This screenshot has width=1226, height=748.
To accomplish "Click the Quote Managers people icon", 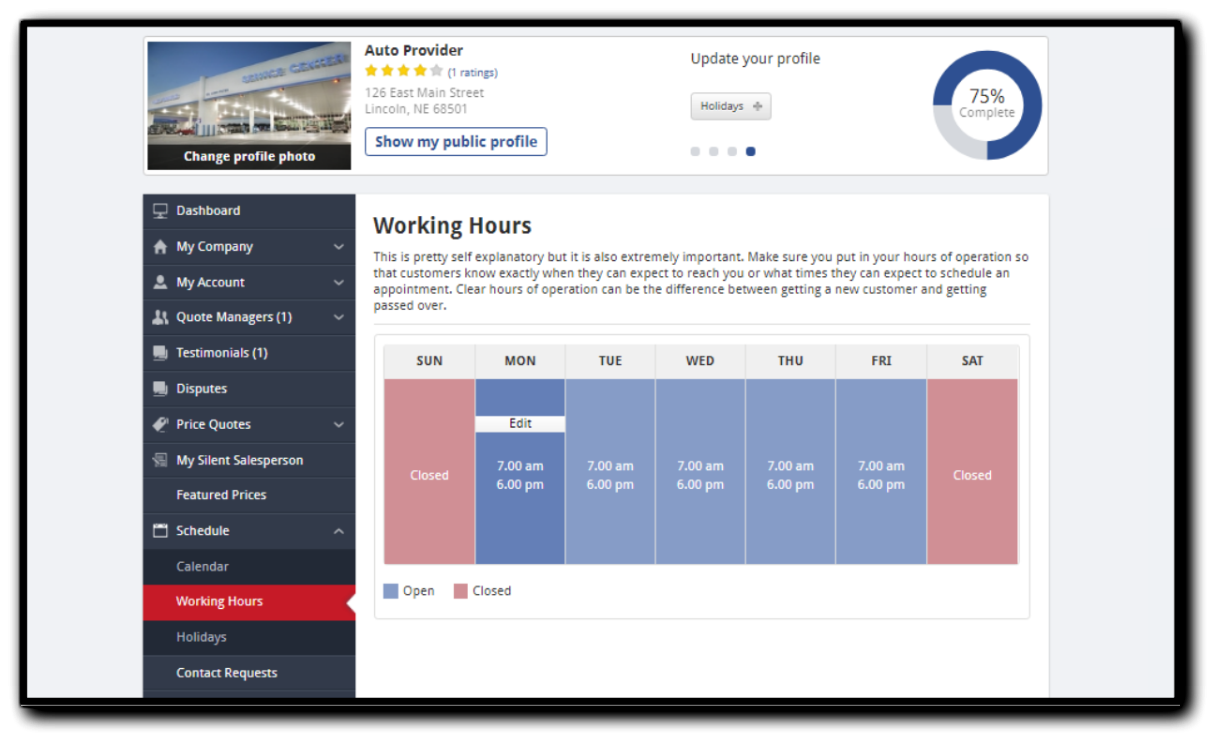I will coord(160,318).
